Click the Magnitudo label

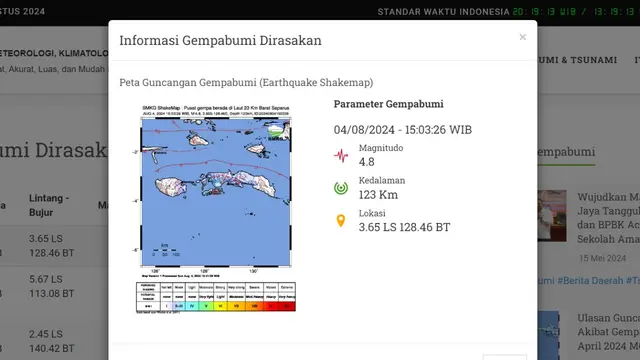pyautogui.click(x=381, y=148)
